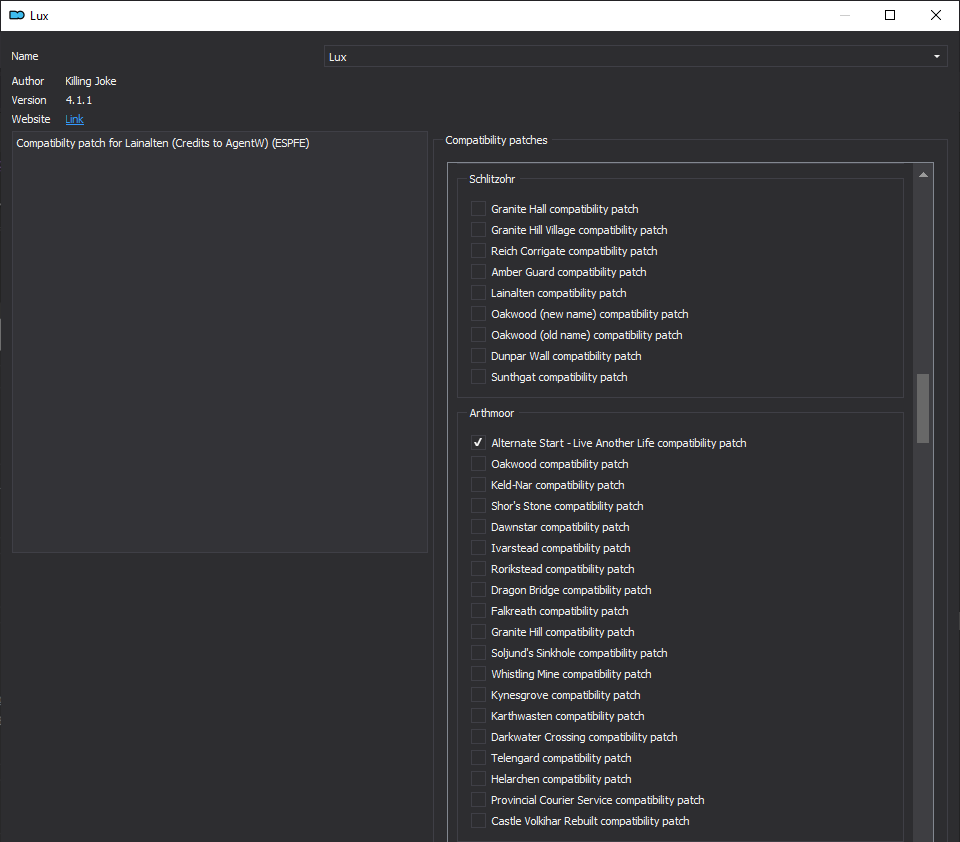This screenshot has width=960, height=842.
Task: Check Sunthgat compatibility patch
Action: click(478, 377)
